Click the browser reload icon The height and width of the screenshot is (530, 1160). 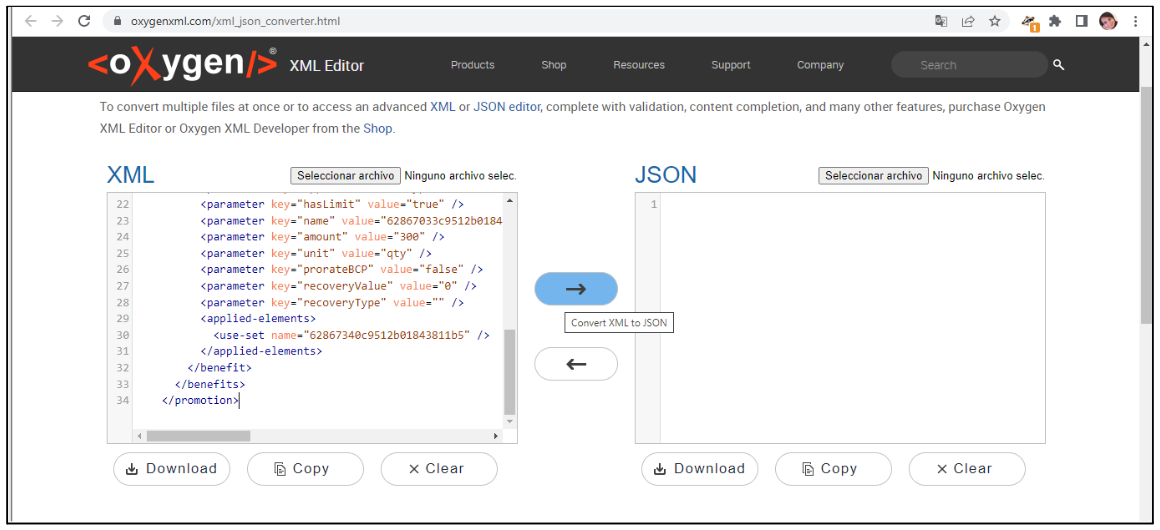click(84, 21)
